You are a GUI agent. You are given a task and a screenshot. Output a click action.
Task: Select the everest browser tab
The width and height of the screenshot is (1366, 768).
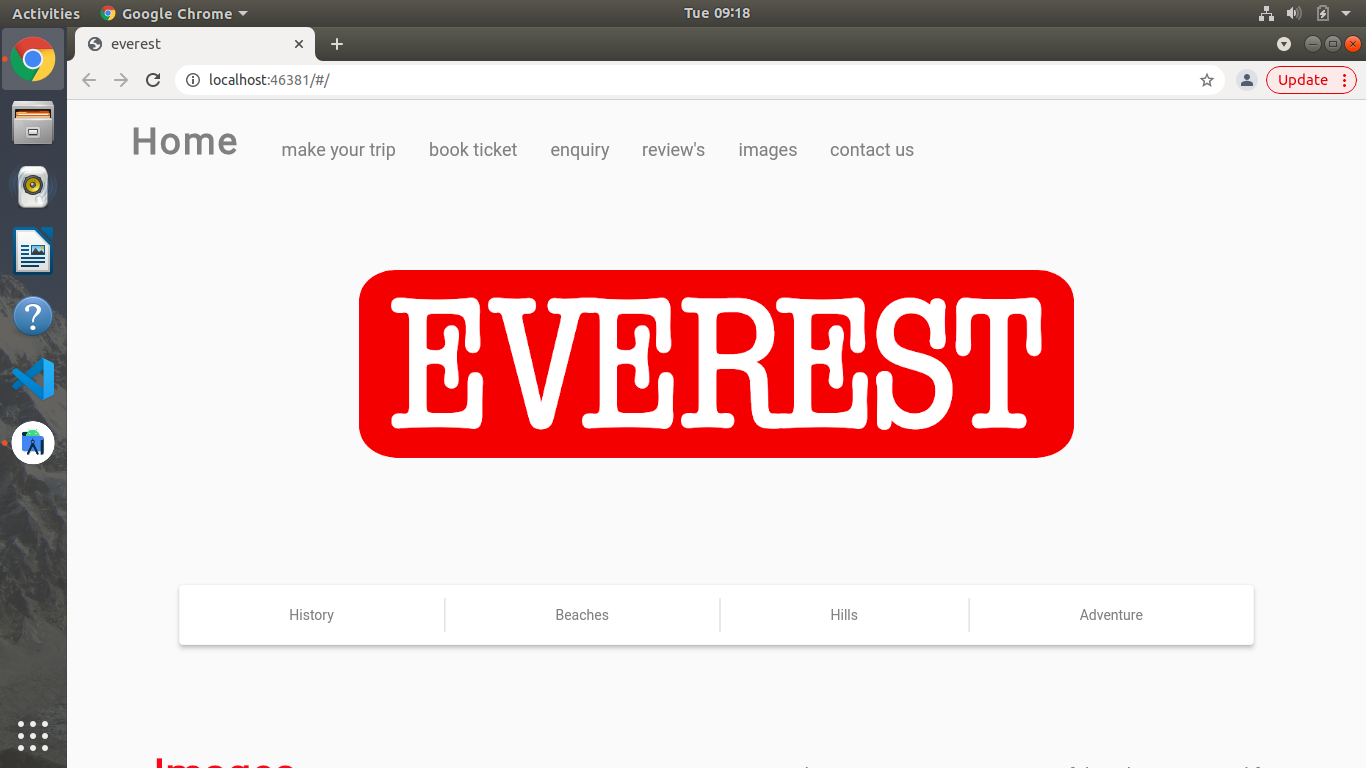195,44
